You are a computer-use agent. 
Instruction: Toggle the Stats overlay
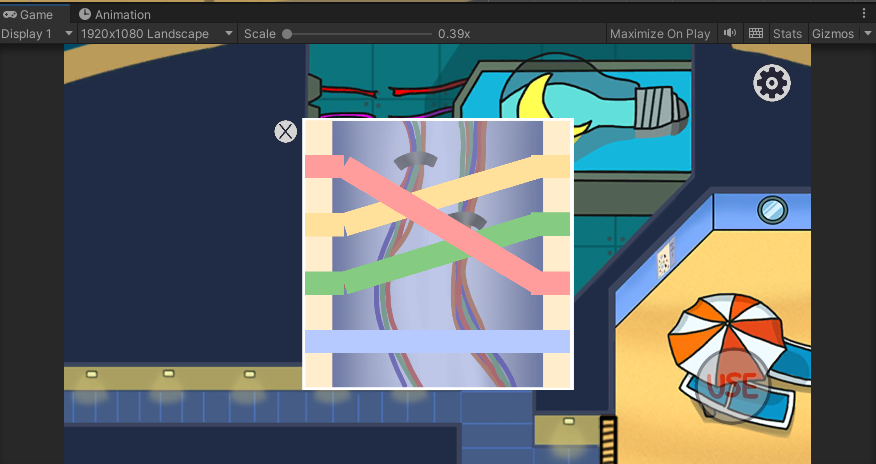787,34
